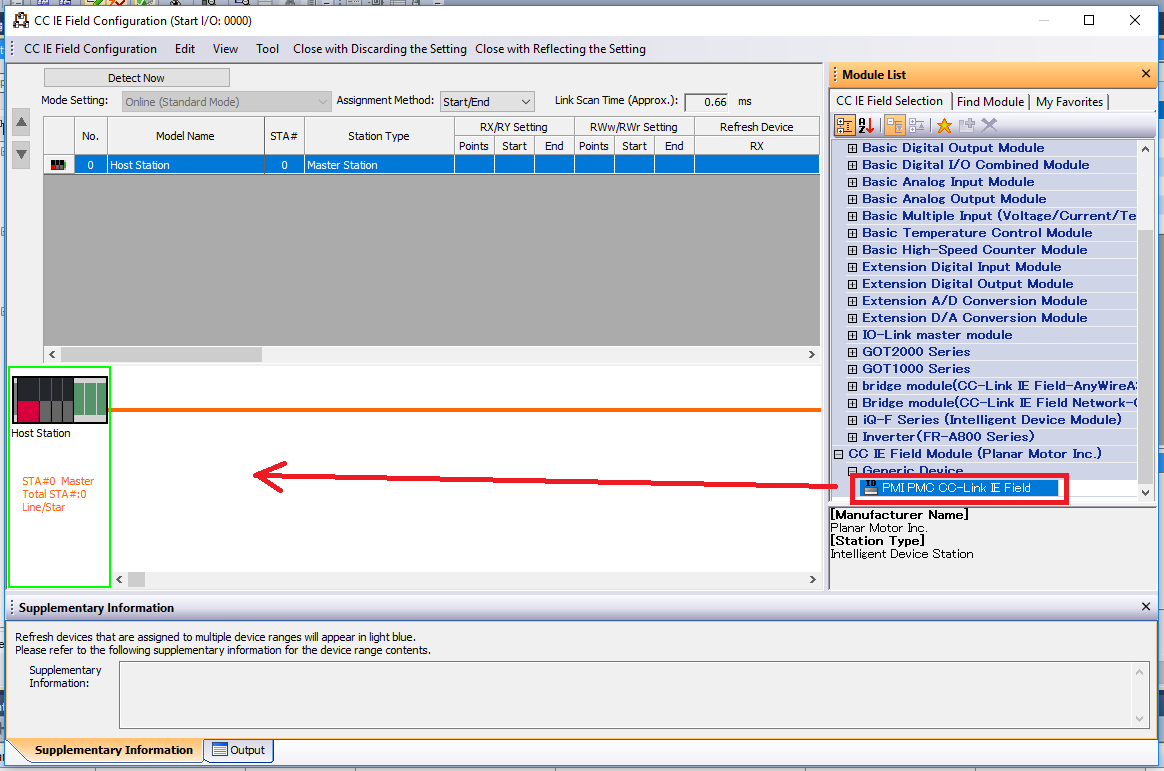Viewport: 1164px width, 771px height.
Task: Select the Host Station graphic in diagram
Action: point(60,400)
